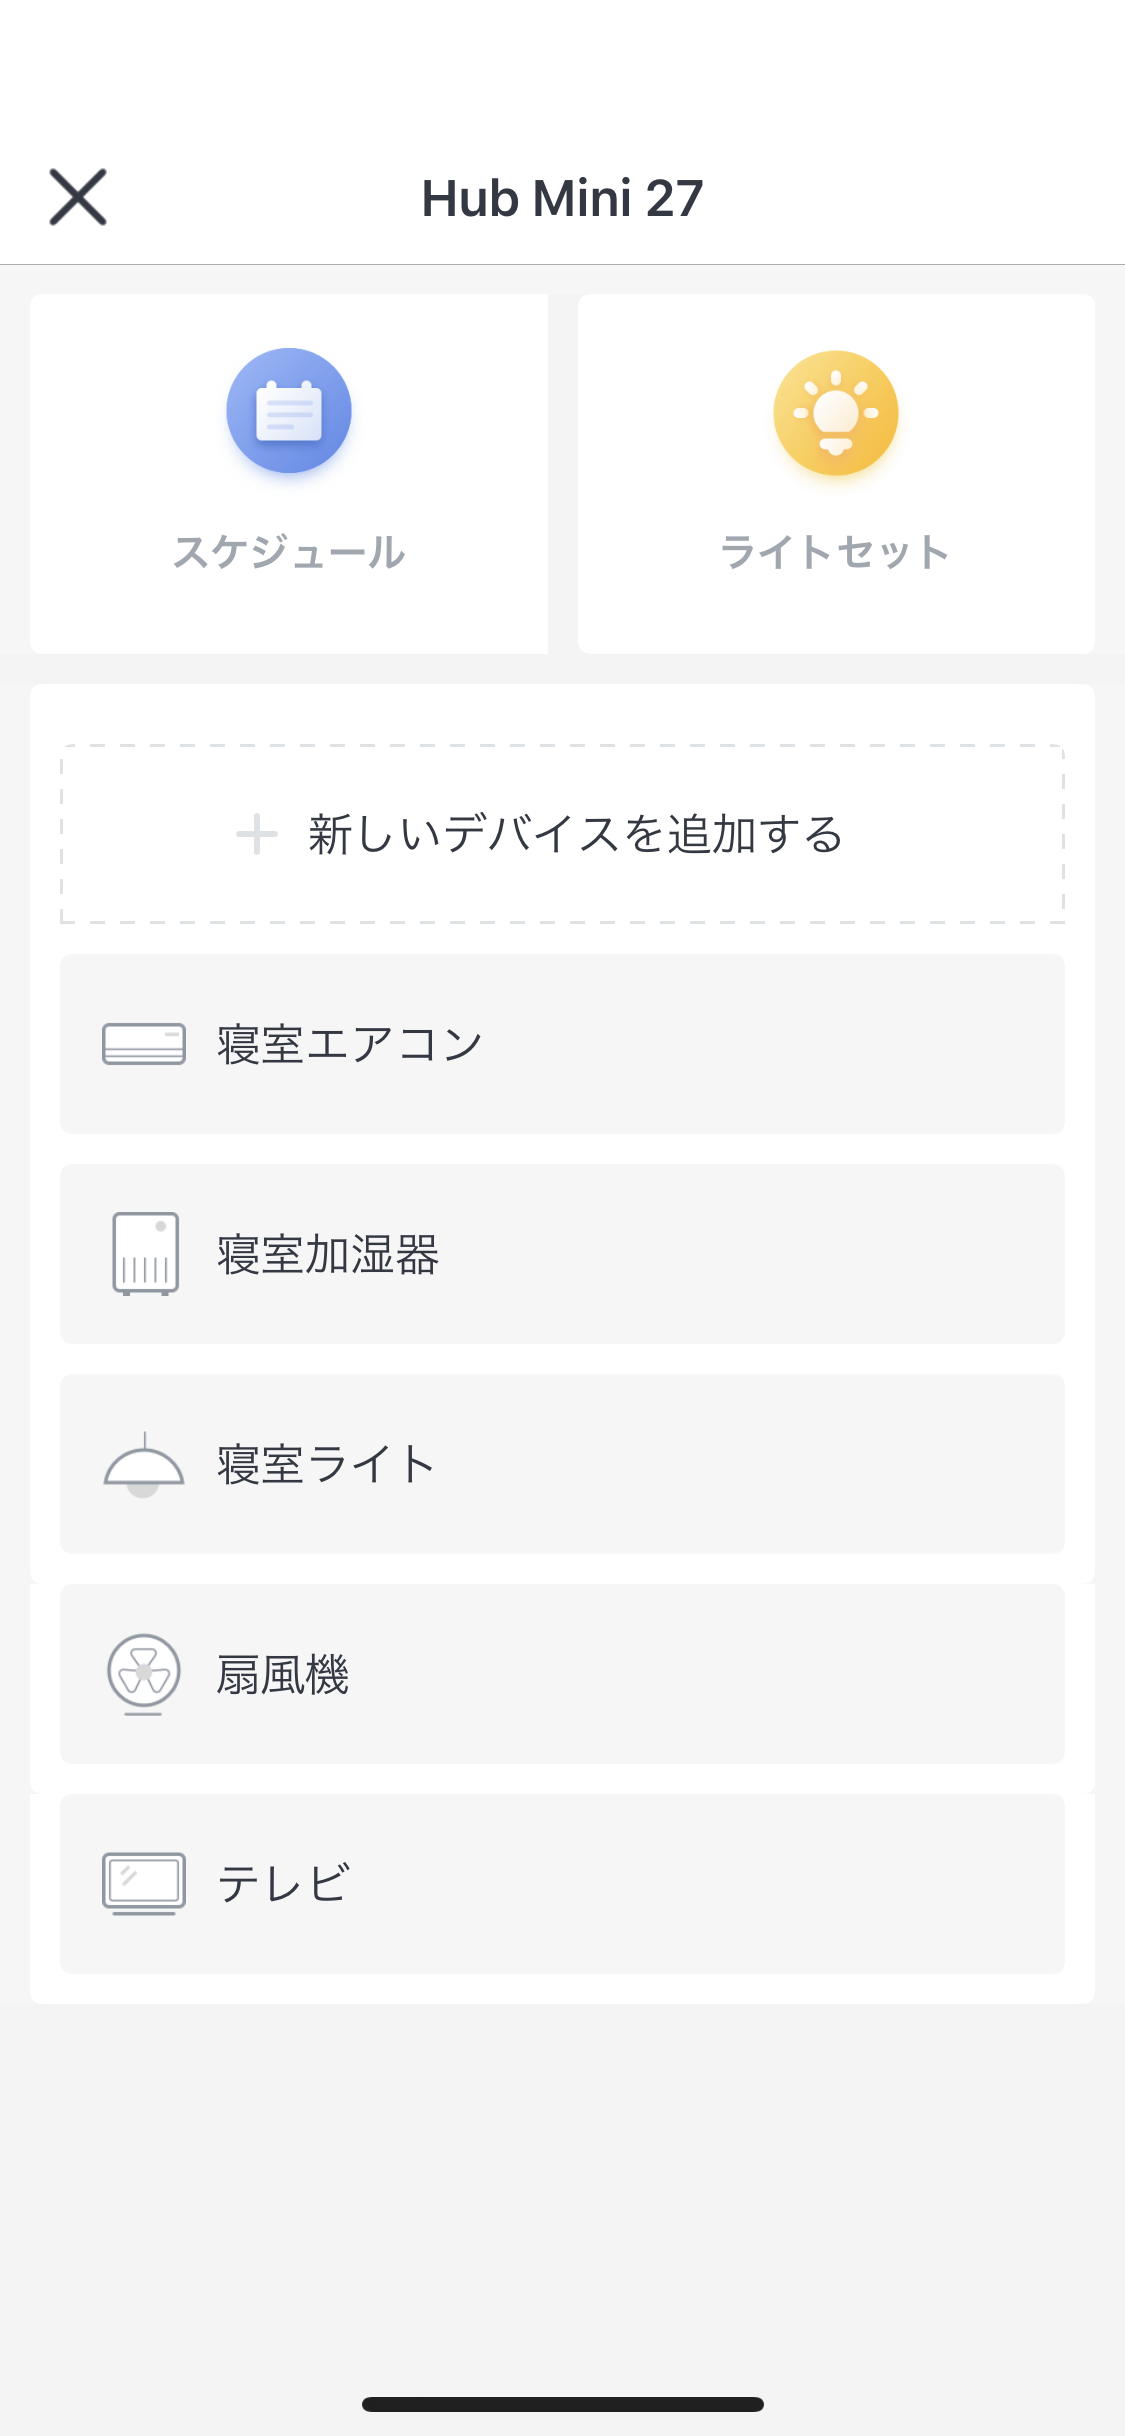The image size is (1125, 2436).
Task: Tap the home indicator bar
Action: 562,2404
